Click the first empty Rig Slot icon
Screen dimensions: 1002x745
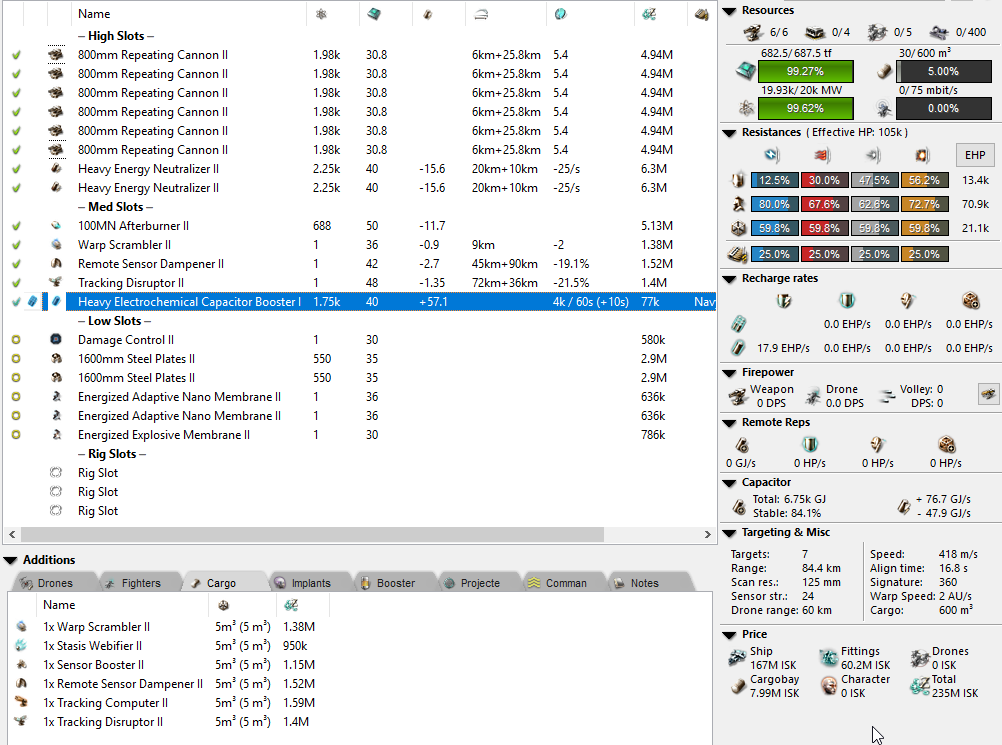(56, 473)
